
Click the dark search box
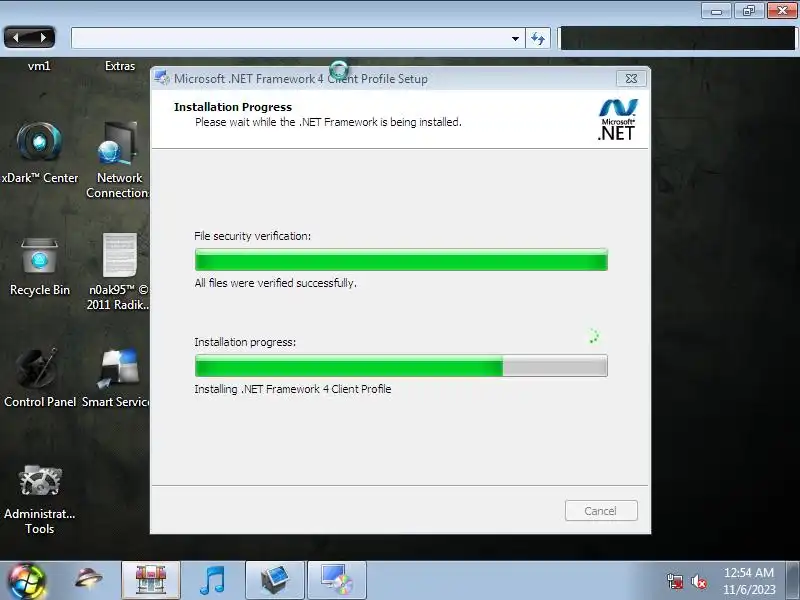678,38
